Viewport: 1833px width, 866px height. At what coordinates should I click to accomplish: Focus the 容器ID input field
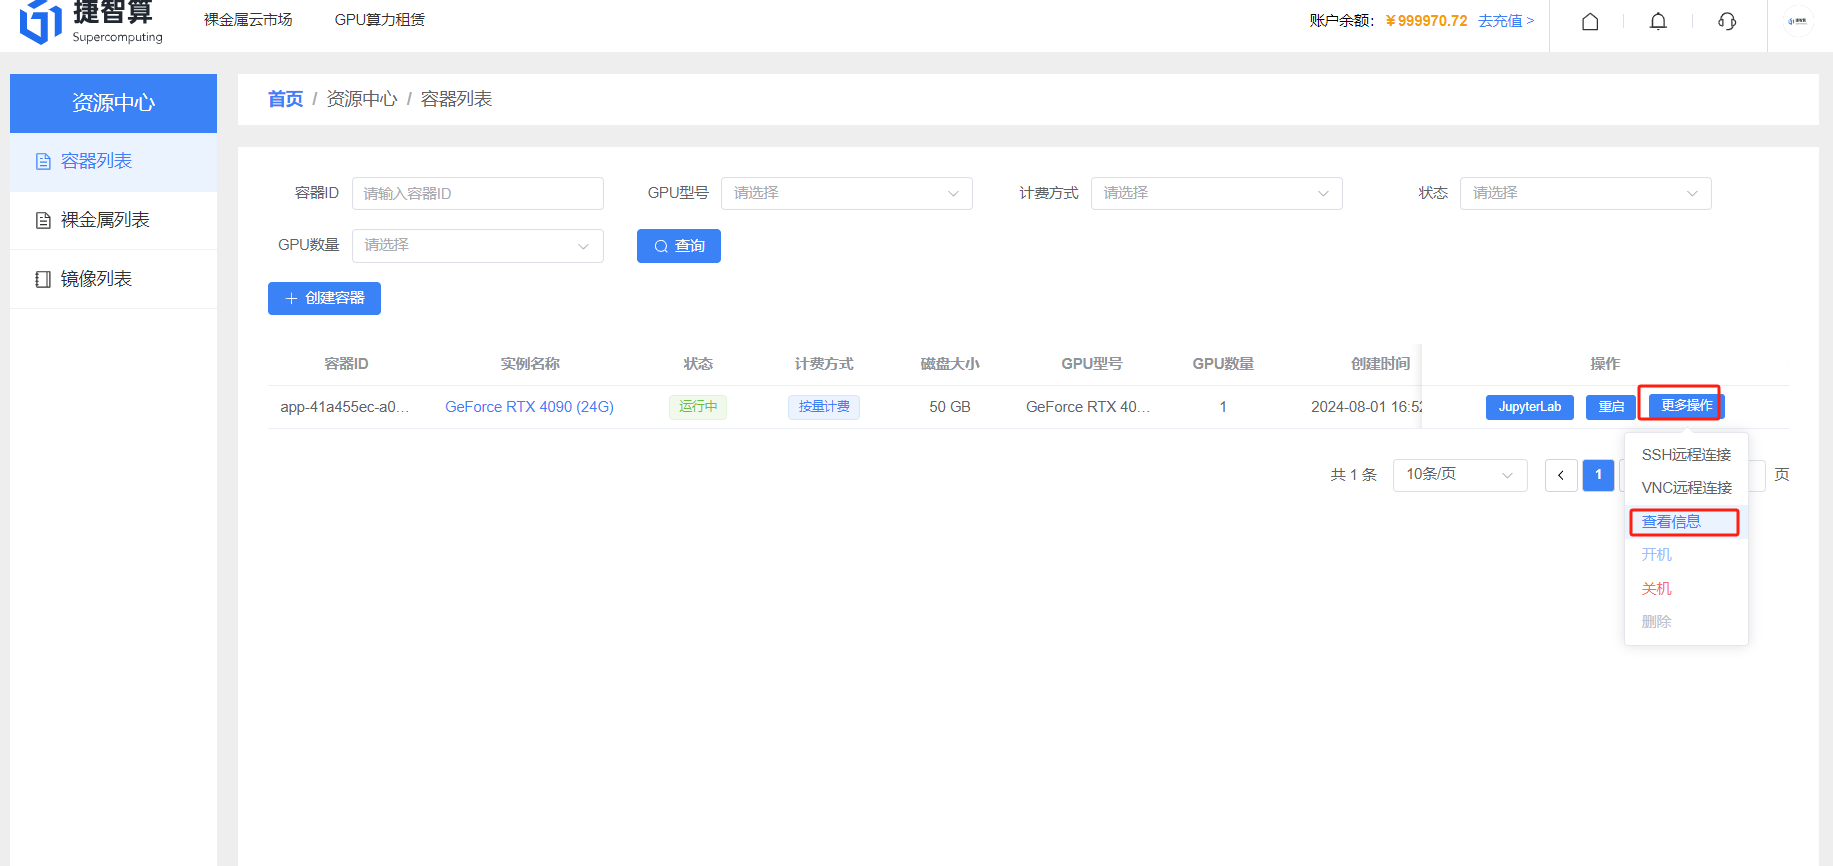pos(478,193)
